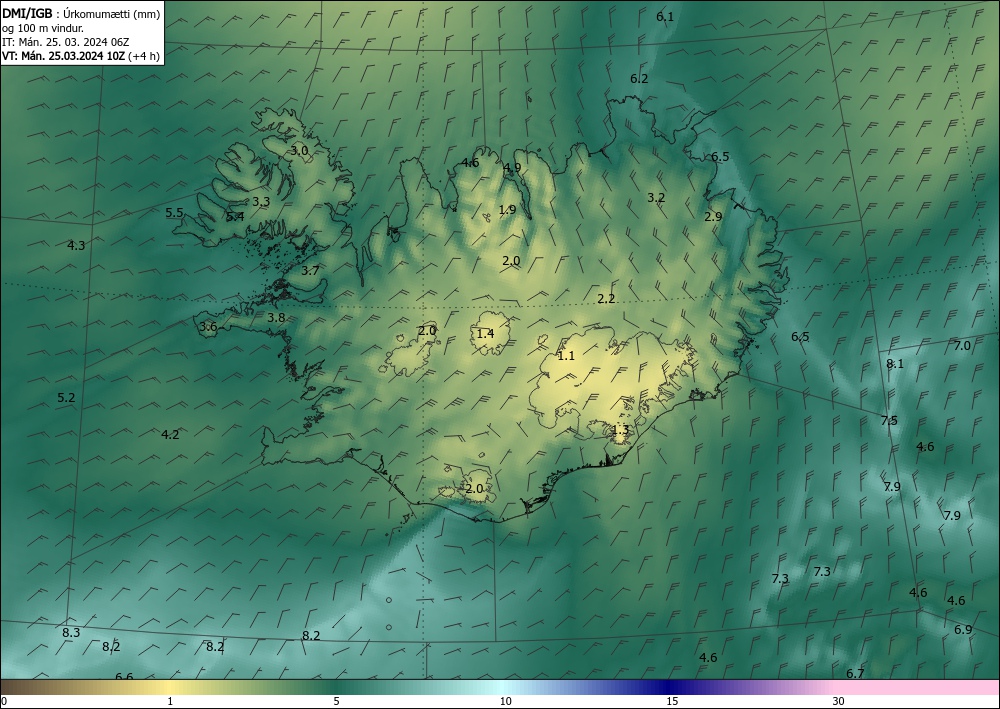Click the 4.3 value over the sea
Viewport: 1000px width, 709px height.
pyautogui.click(x=76, y=245)
